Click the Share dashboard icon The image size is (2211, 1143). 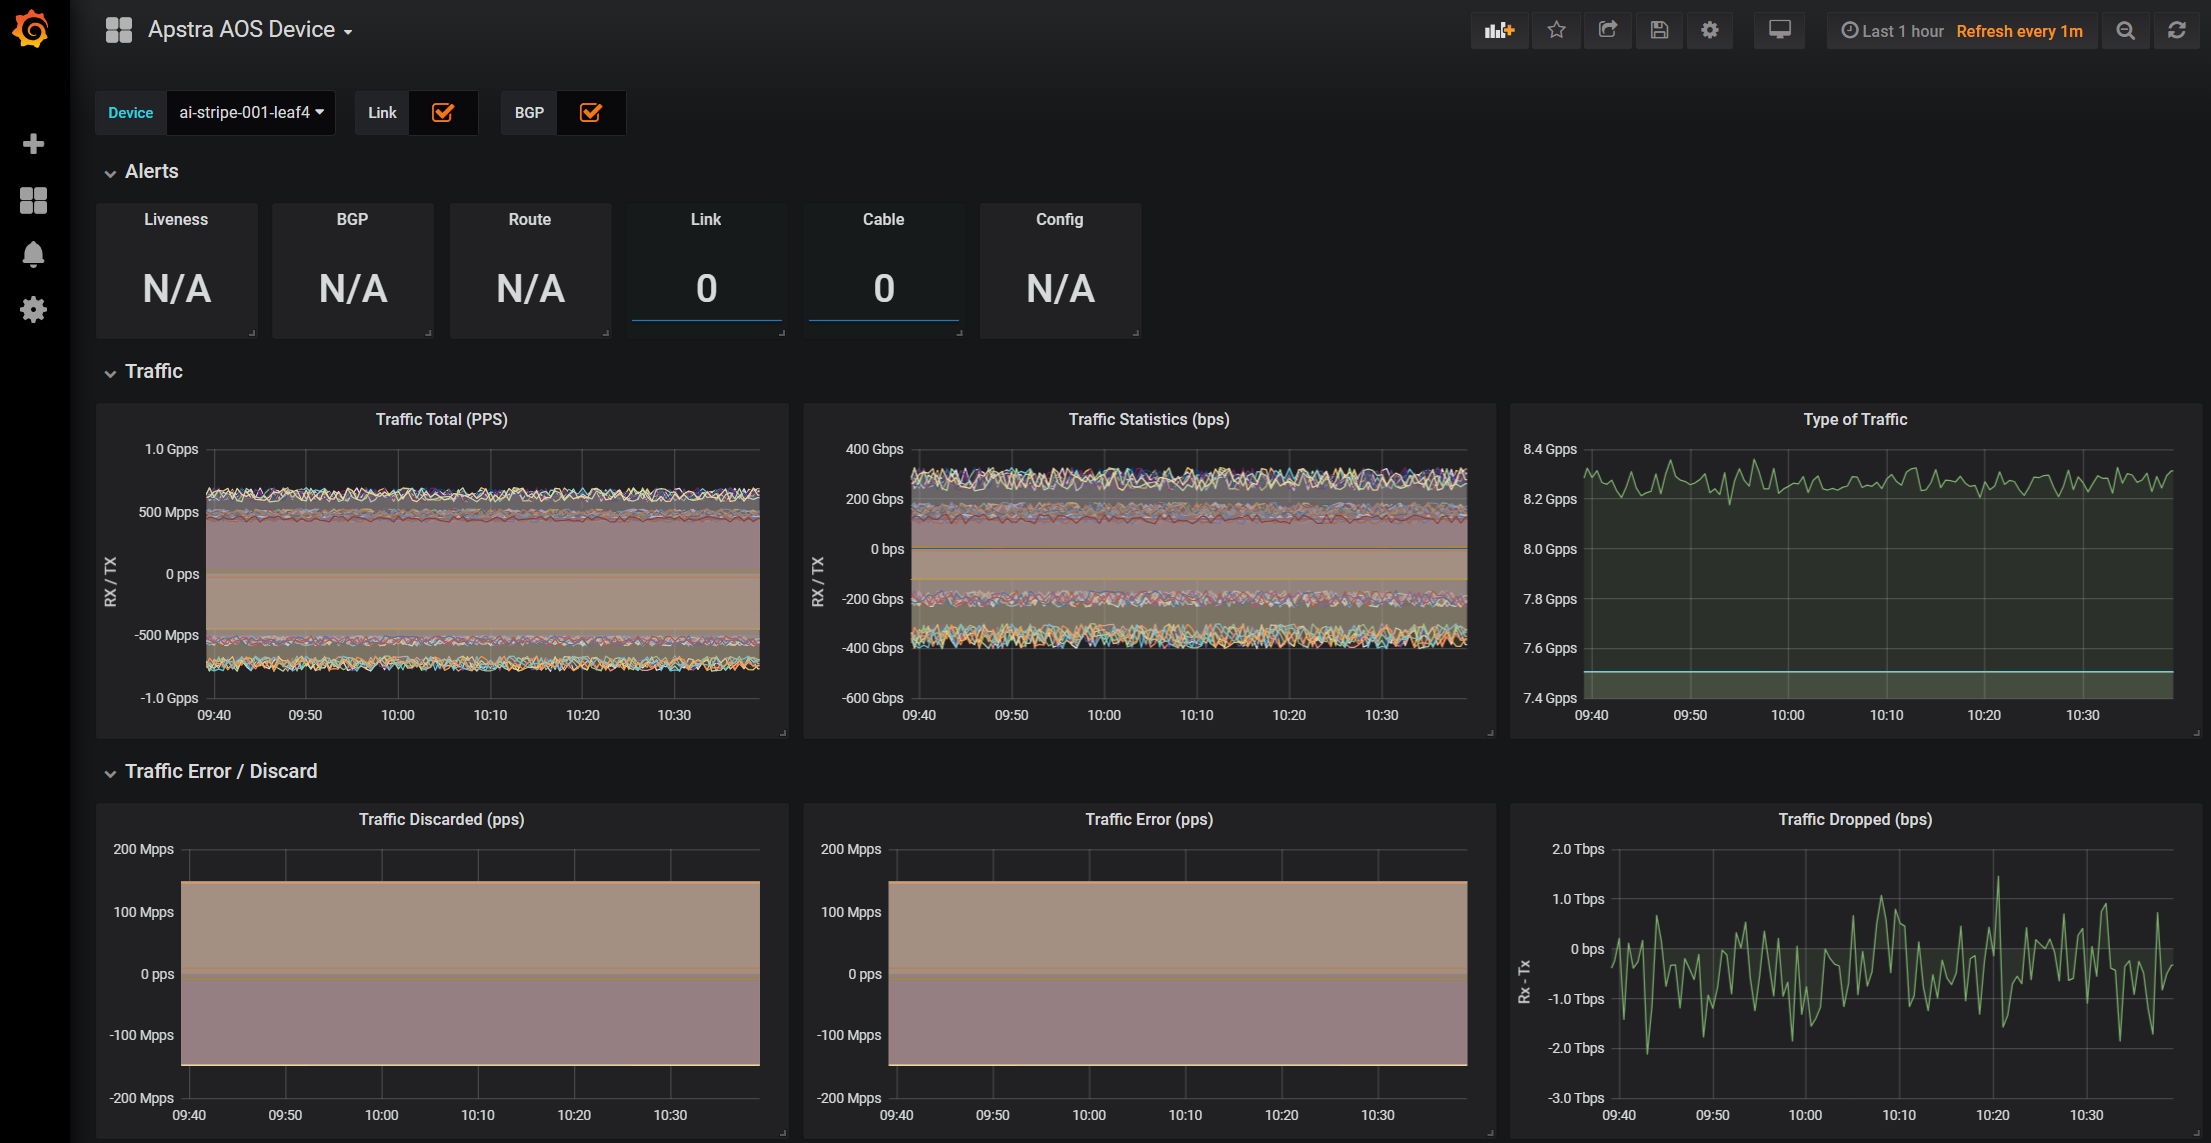click(x=1607, y=30)
